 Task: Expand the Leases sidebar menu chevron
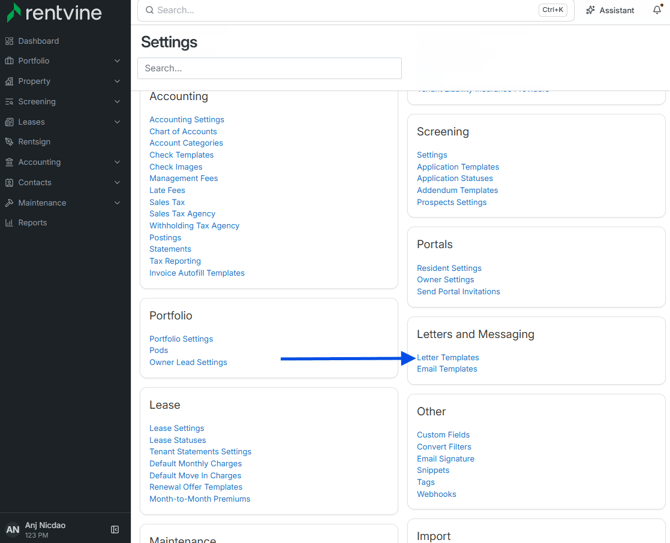[x=117, y=122]
